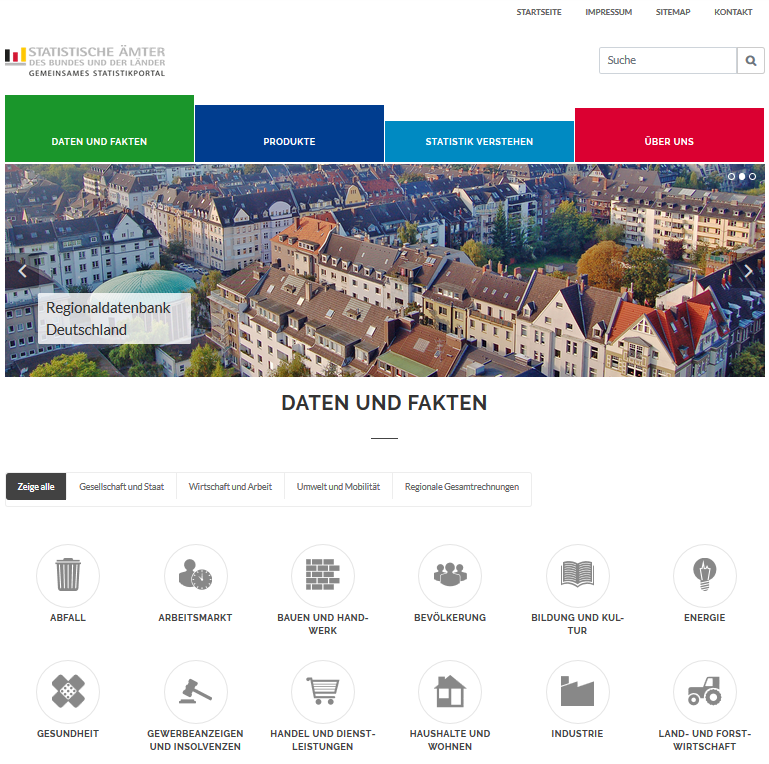This screenshot has height=764, width=769.
Task: Click the GEWERBEANZEIGEN UND INSOLVENZEN label
Action: (195, 740)
